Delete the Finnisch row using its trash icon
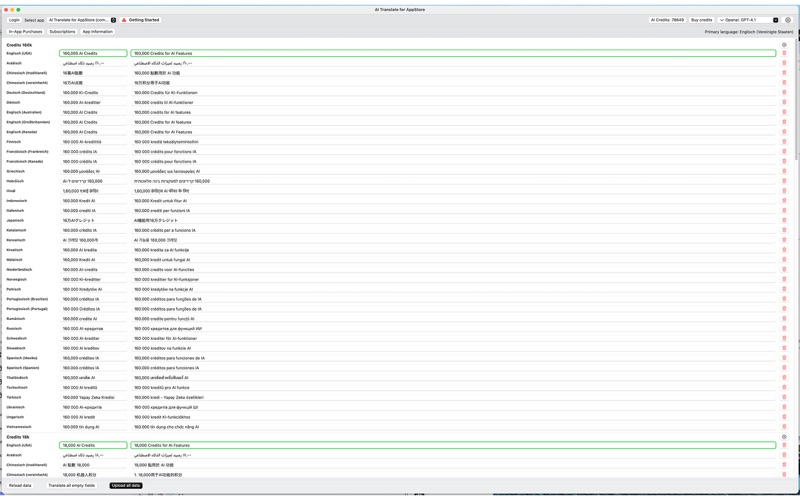The height and width of the screenshot is (500, 800). point(784,141)
